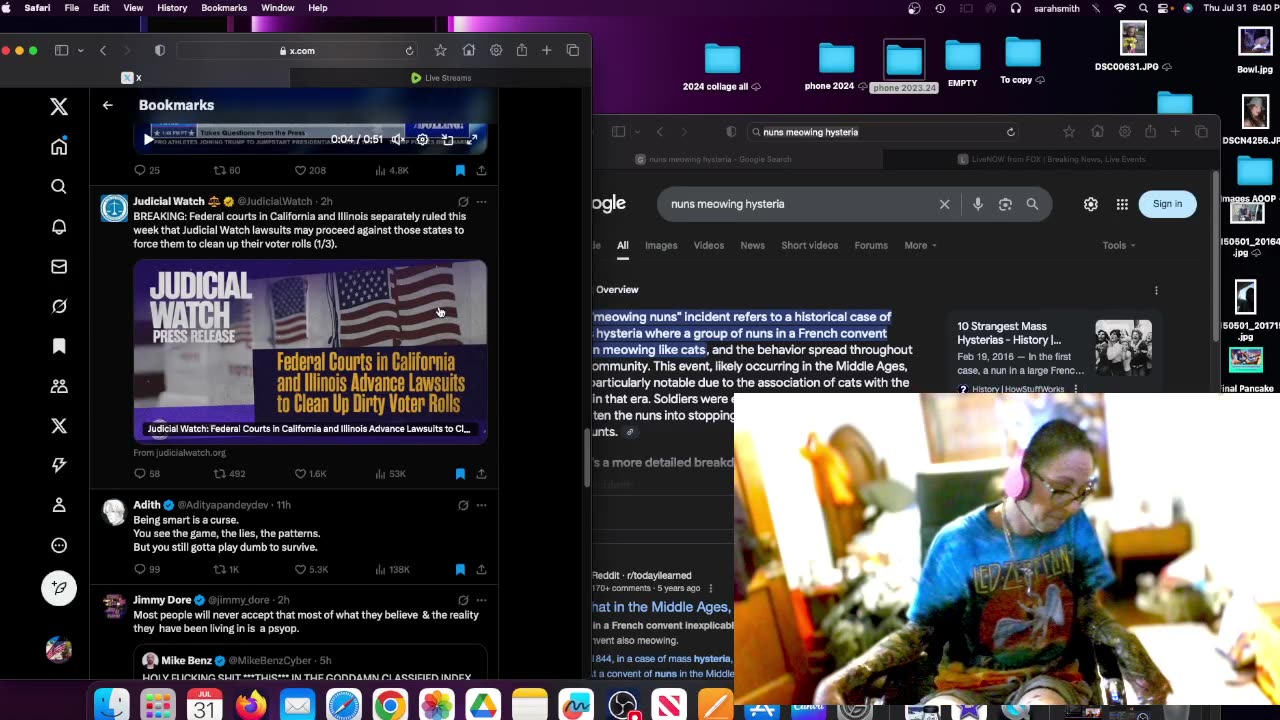Open the phone 2024 folder on desktop
The image size is (1280, 720).
[x=836, y=66]
